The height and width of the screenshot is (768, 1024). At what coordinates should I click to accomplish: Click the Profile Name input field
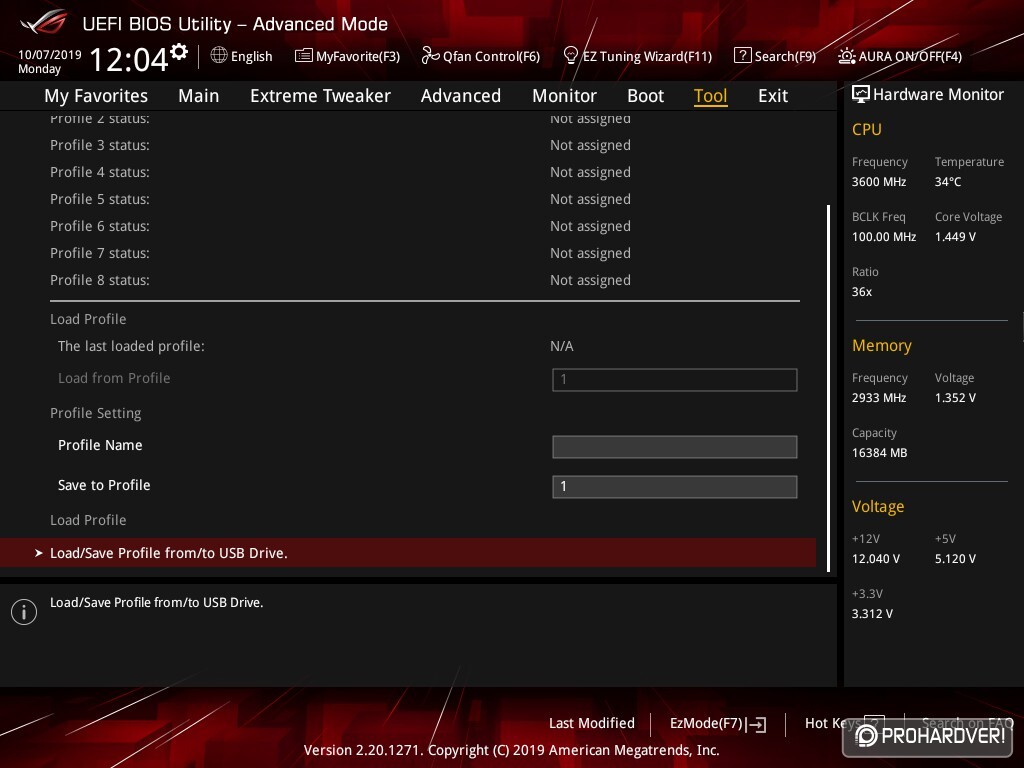click(x=675, y=447)
